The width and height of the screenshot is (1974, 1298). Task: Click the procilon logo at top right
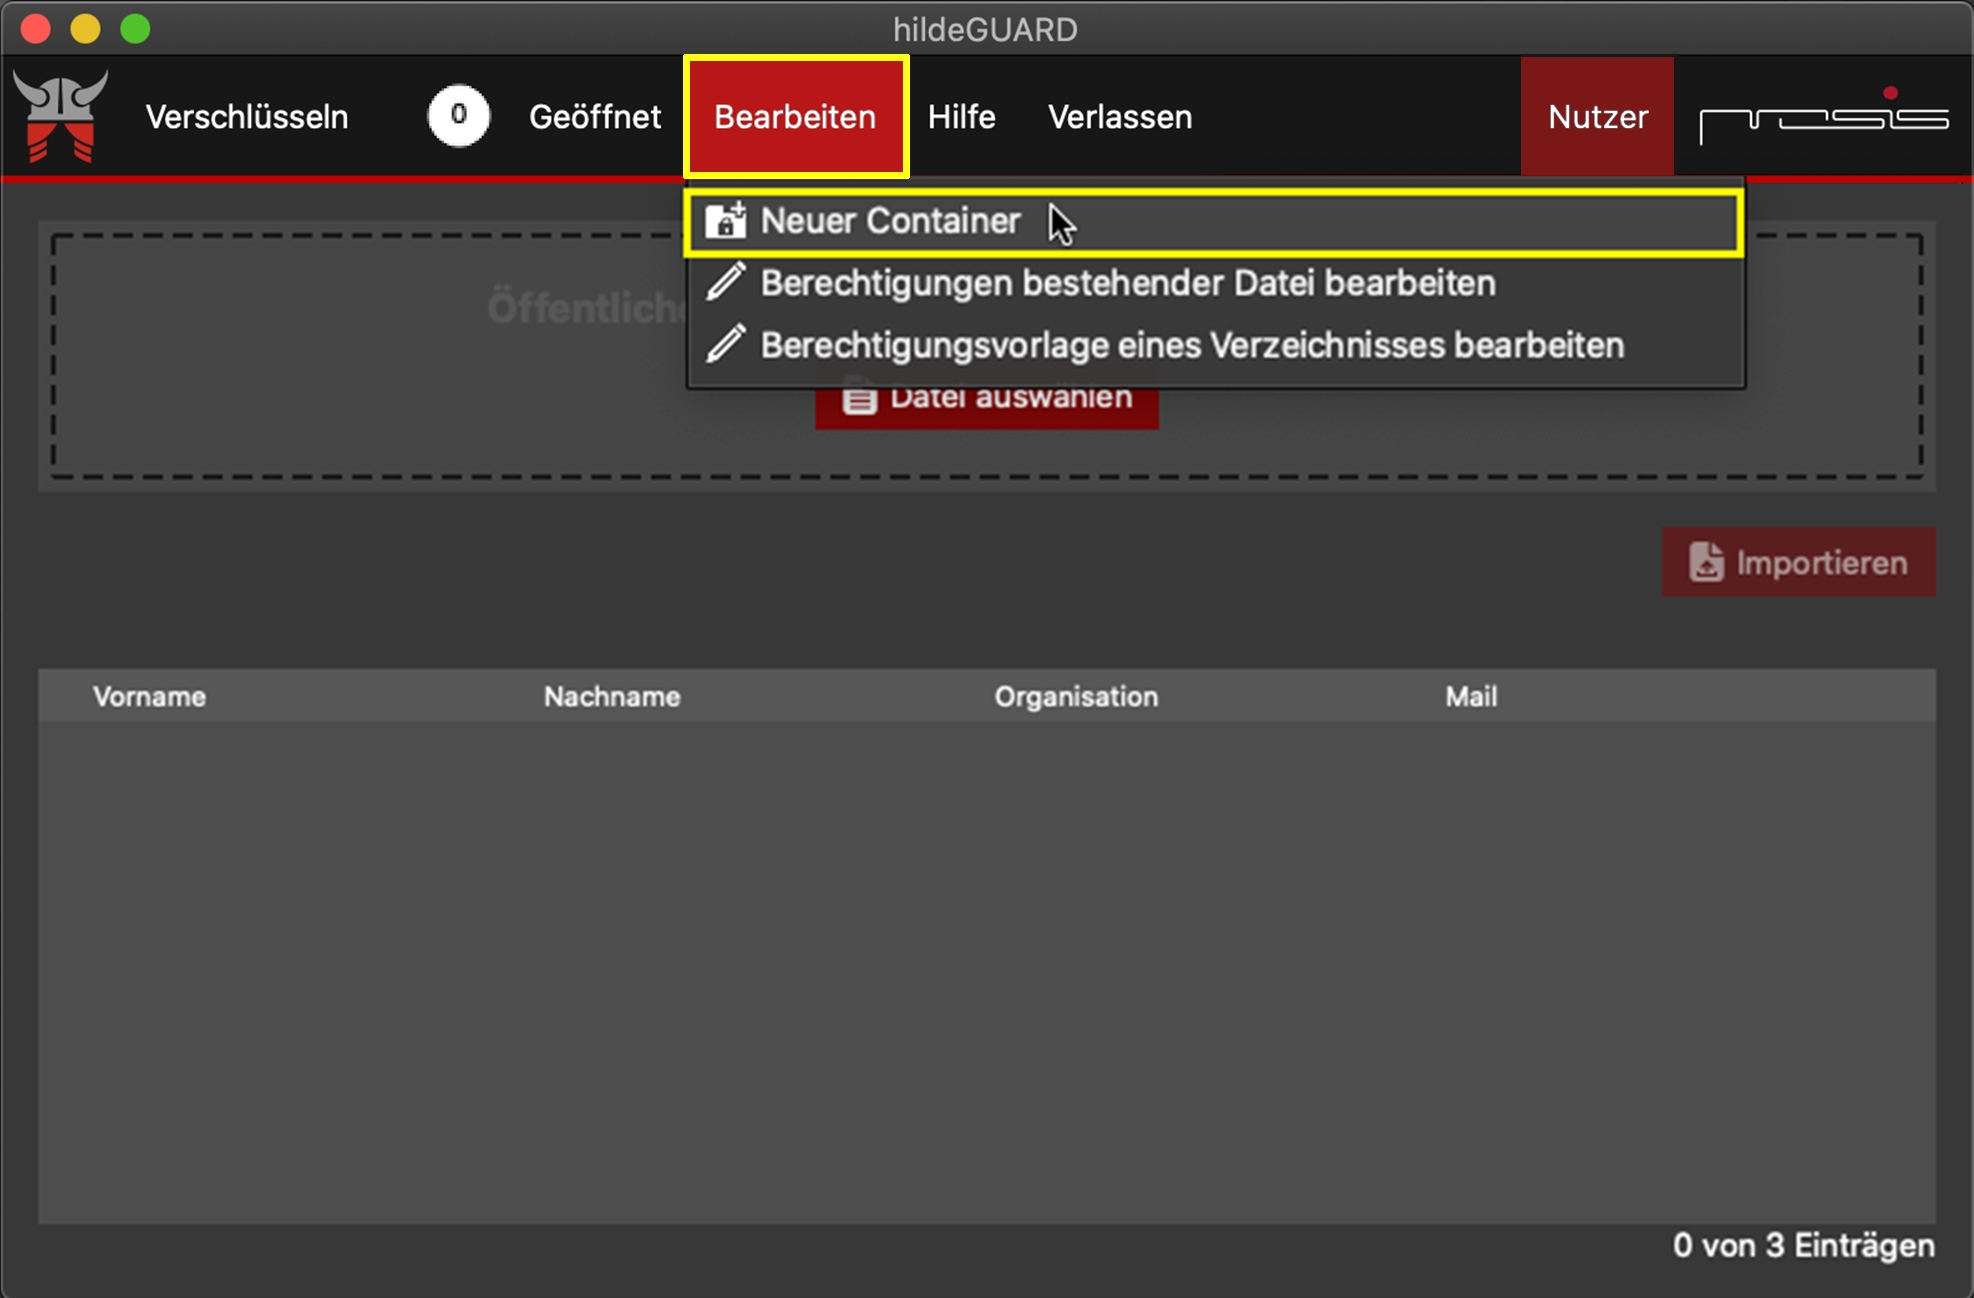click(x=1823, y=117)
